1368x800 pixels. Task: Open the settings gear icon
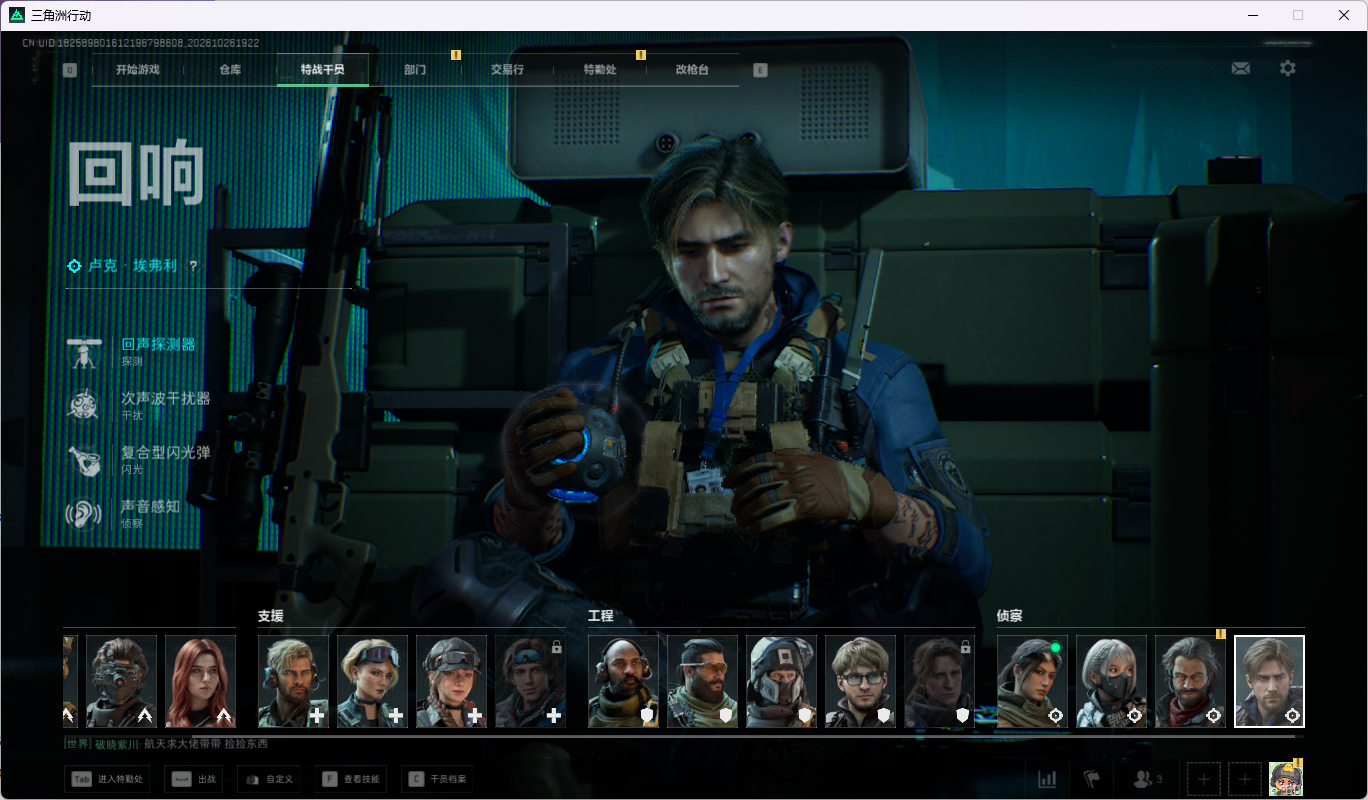pos(1288,68)
